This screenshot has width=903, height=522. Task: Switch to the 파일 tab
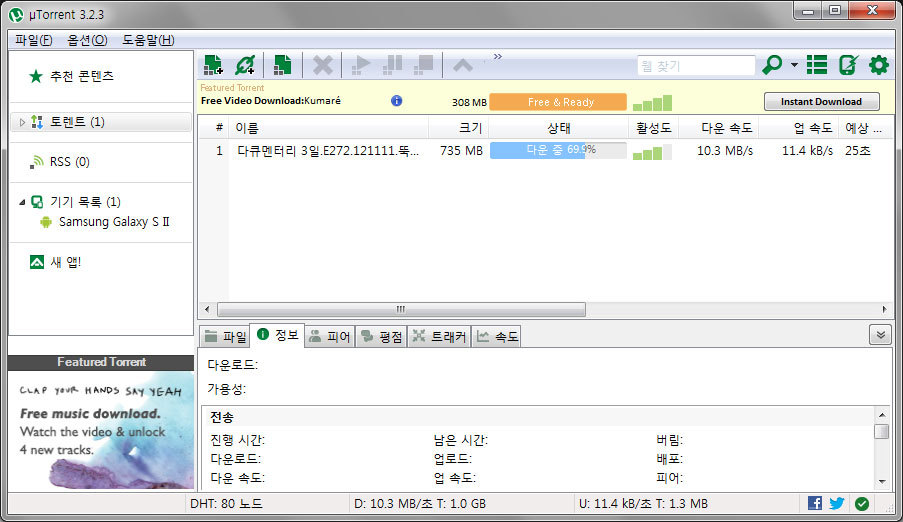(x=226, y=336)
